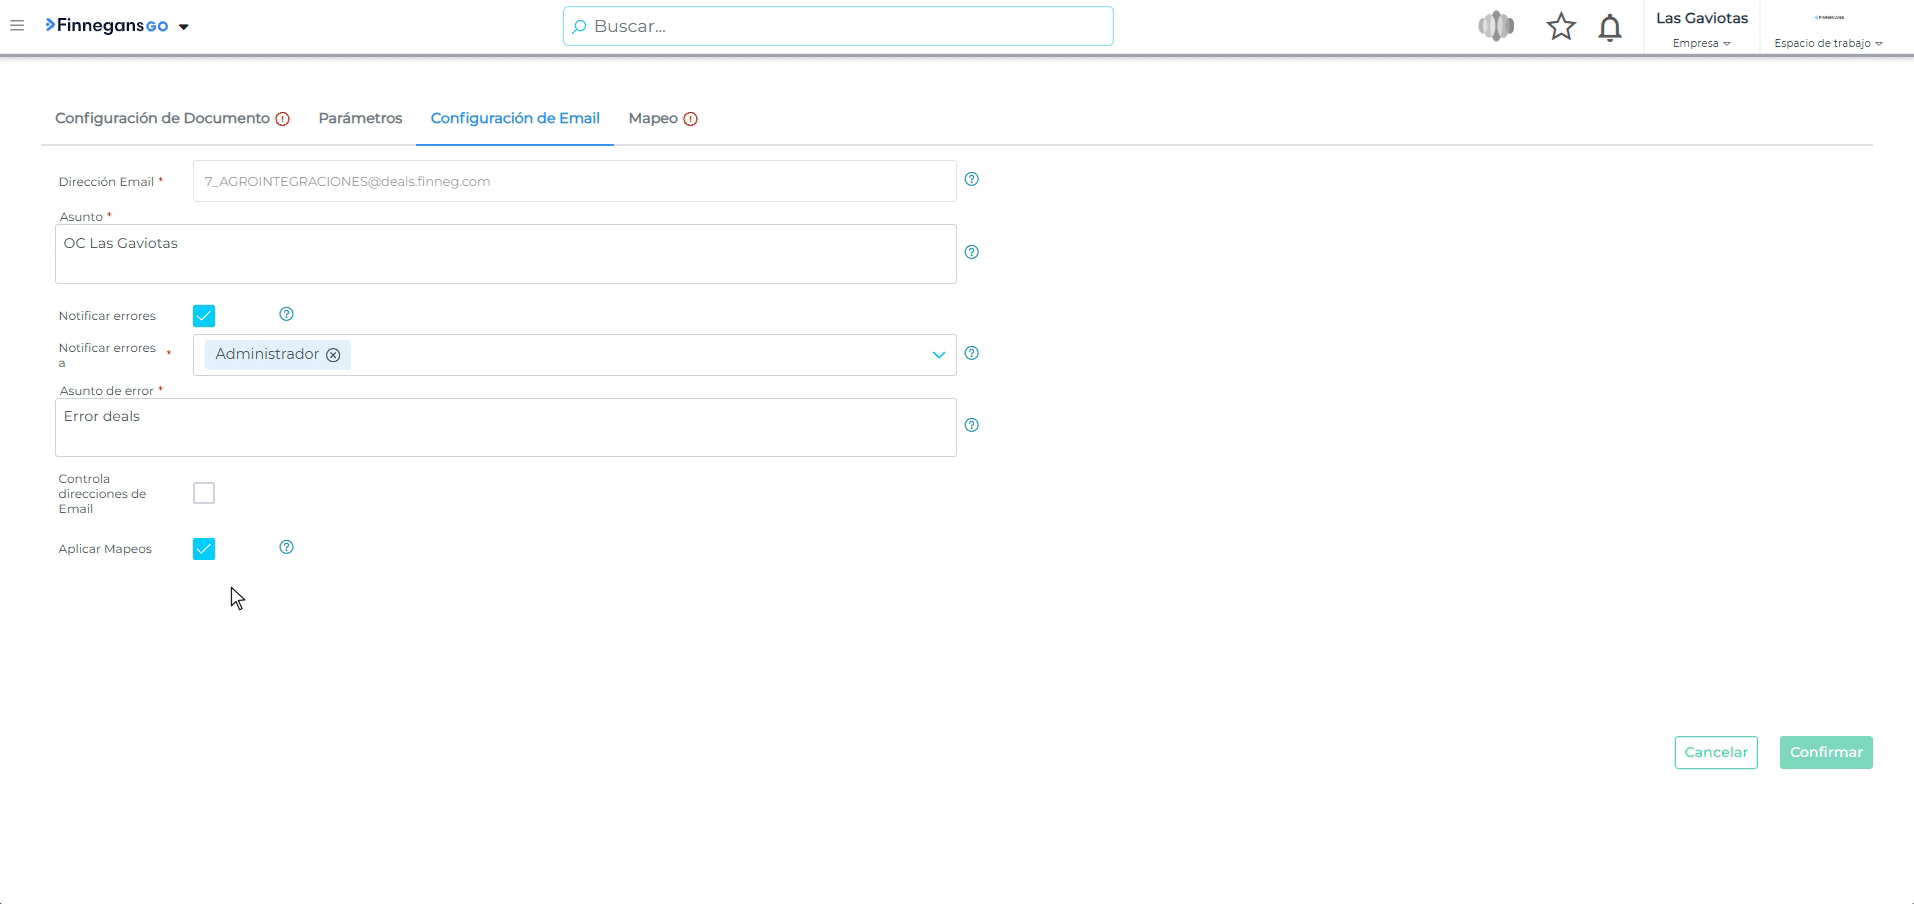1914x904 pixels.
Task: Open the hamburger navigation menu
Action: pos(17,26)
